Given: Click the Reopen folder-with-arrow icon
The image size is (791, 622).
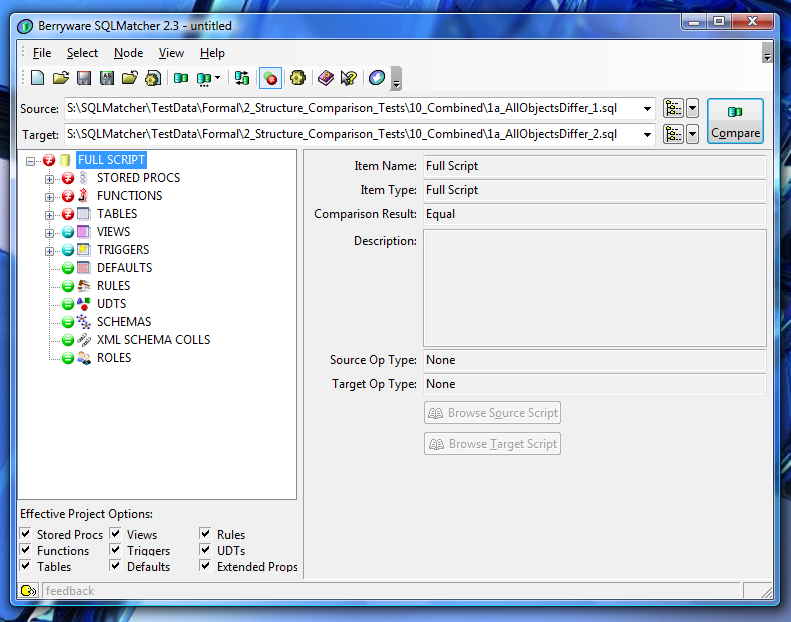Looking at the screenshot, I should point(130,78).
